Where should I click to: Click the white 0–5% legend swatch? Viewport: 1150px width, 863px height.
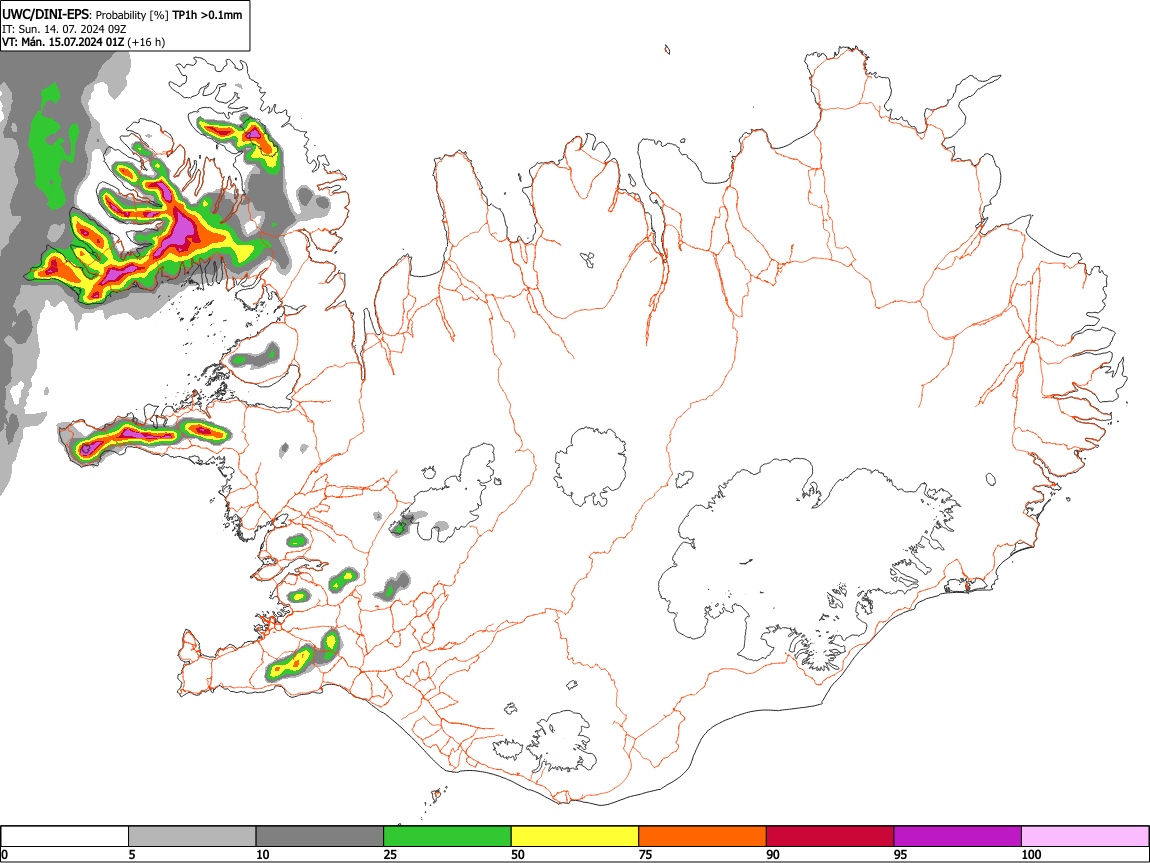click(65, 837)
